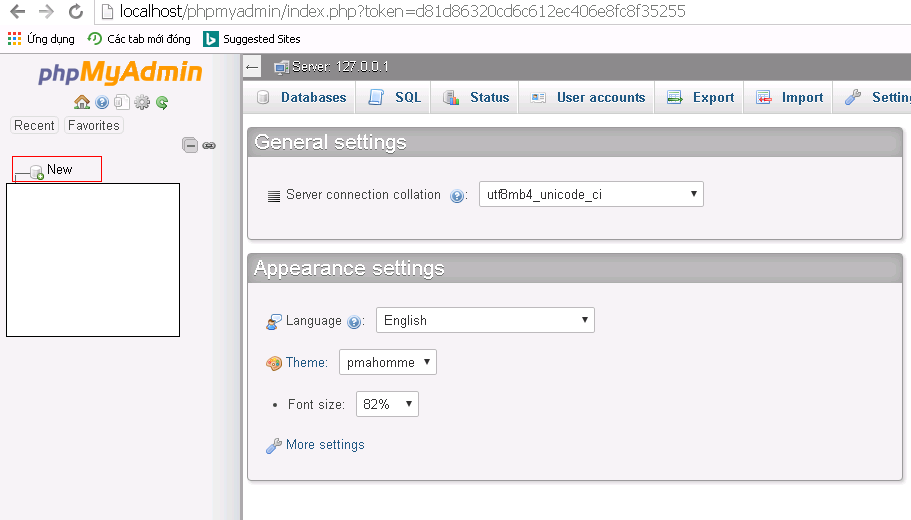Go to the User accounts tab

pyautogui.click(x=588, y=97)
